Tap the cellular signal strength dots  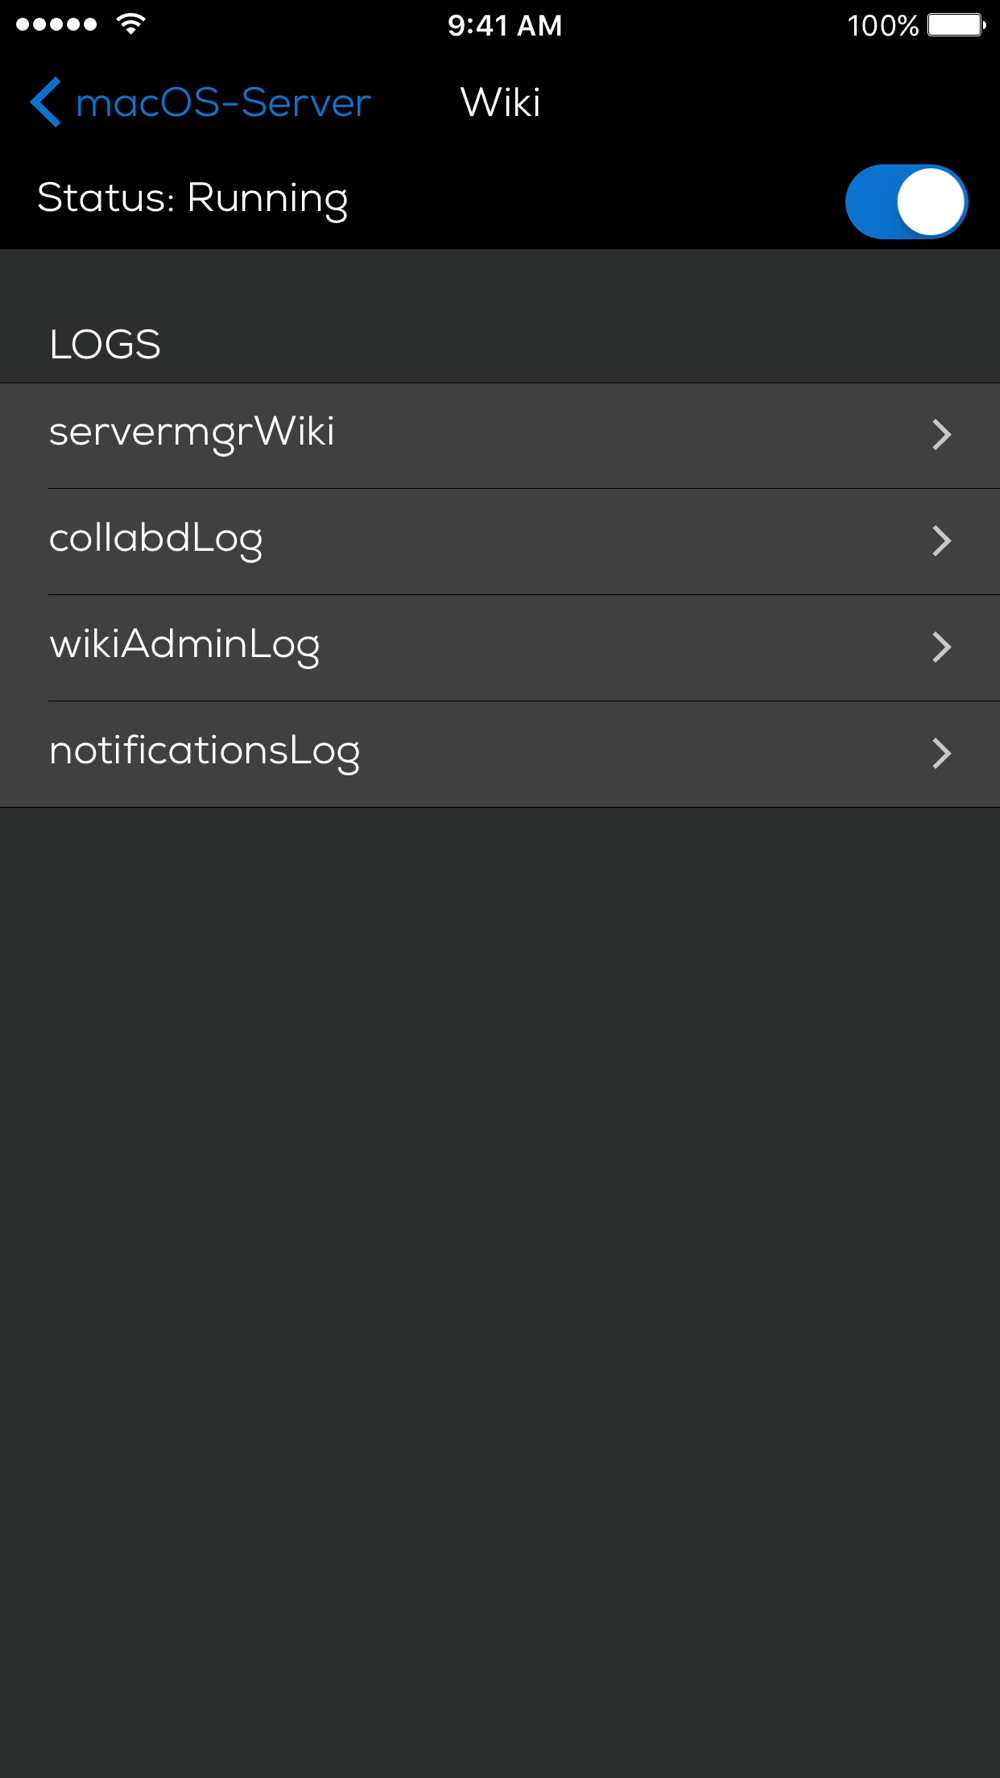coord(57,24)
